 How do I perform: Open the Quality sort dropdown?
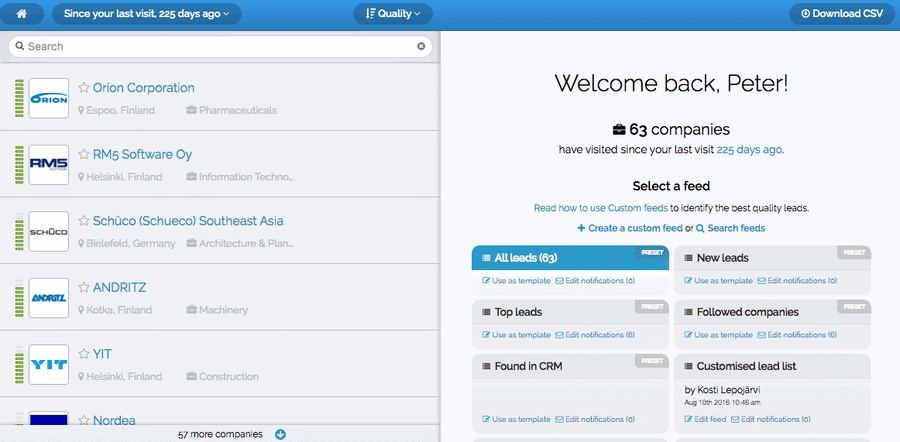point(393,14)
